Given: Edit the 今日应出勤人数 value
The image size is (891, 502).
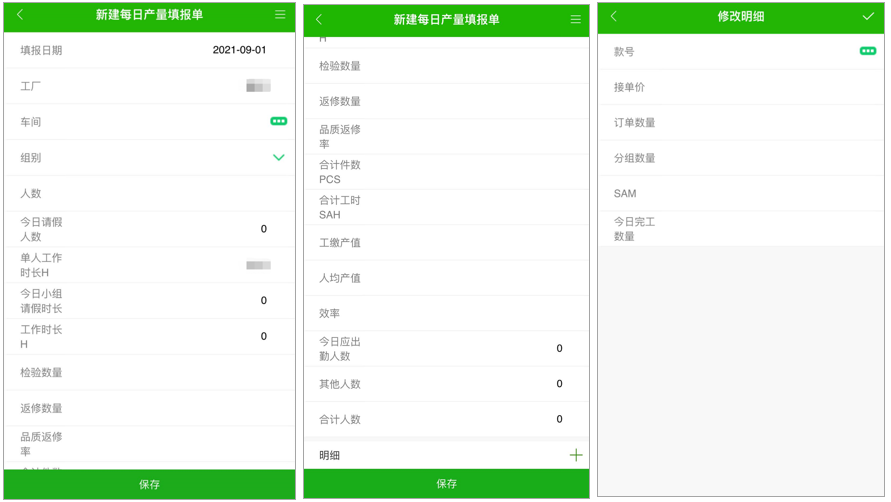Looking at the screenshot, I should (x=560, y=349).
